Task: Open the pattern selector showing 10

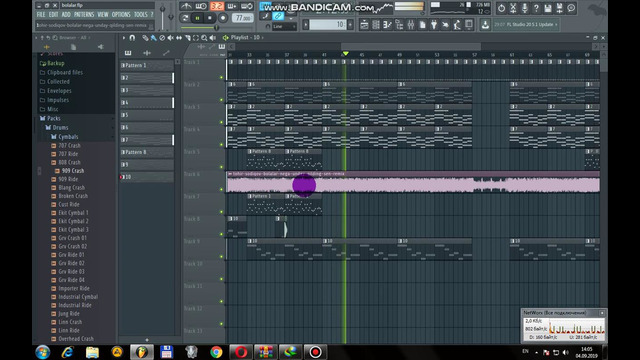Action: pos(328,25)
